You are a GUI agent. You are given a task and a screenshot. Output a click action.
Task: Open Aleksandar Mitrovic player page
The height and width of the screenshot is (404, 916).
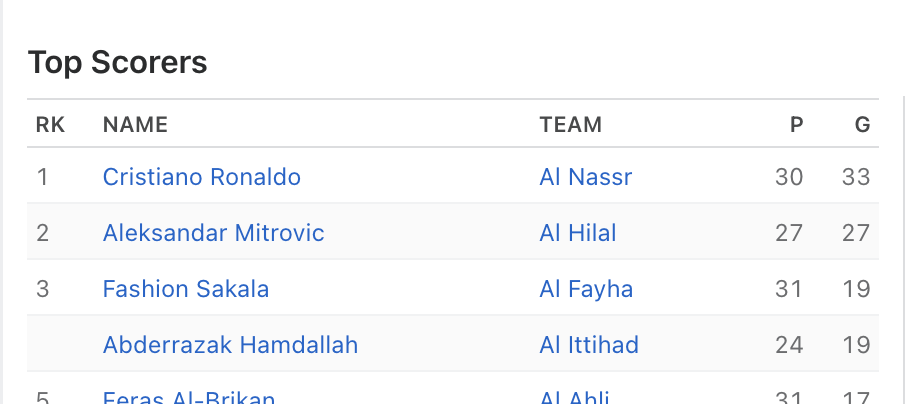click(x=213, y=233)
